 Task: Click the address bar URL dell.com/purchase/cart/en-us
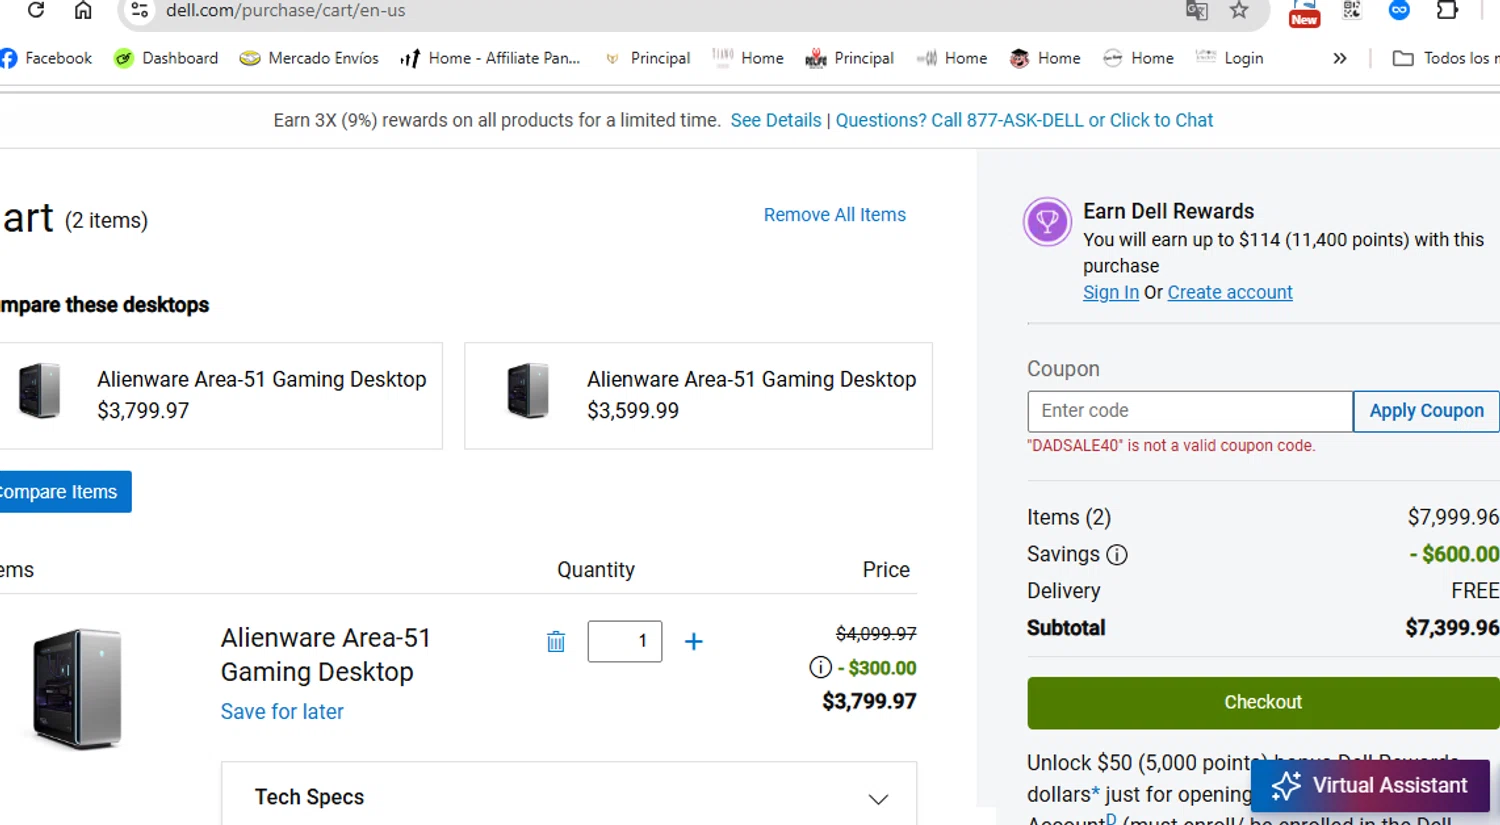286,10
